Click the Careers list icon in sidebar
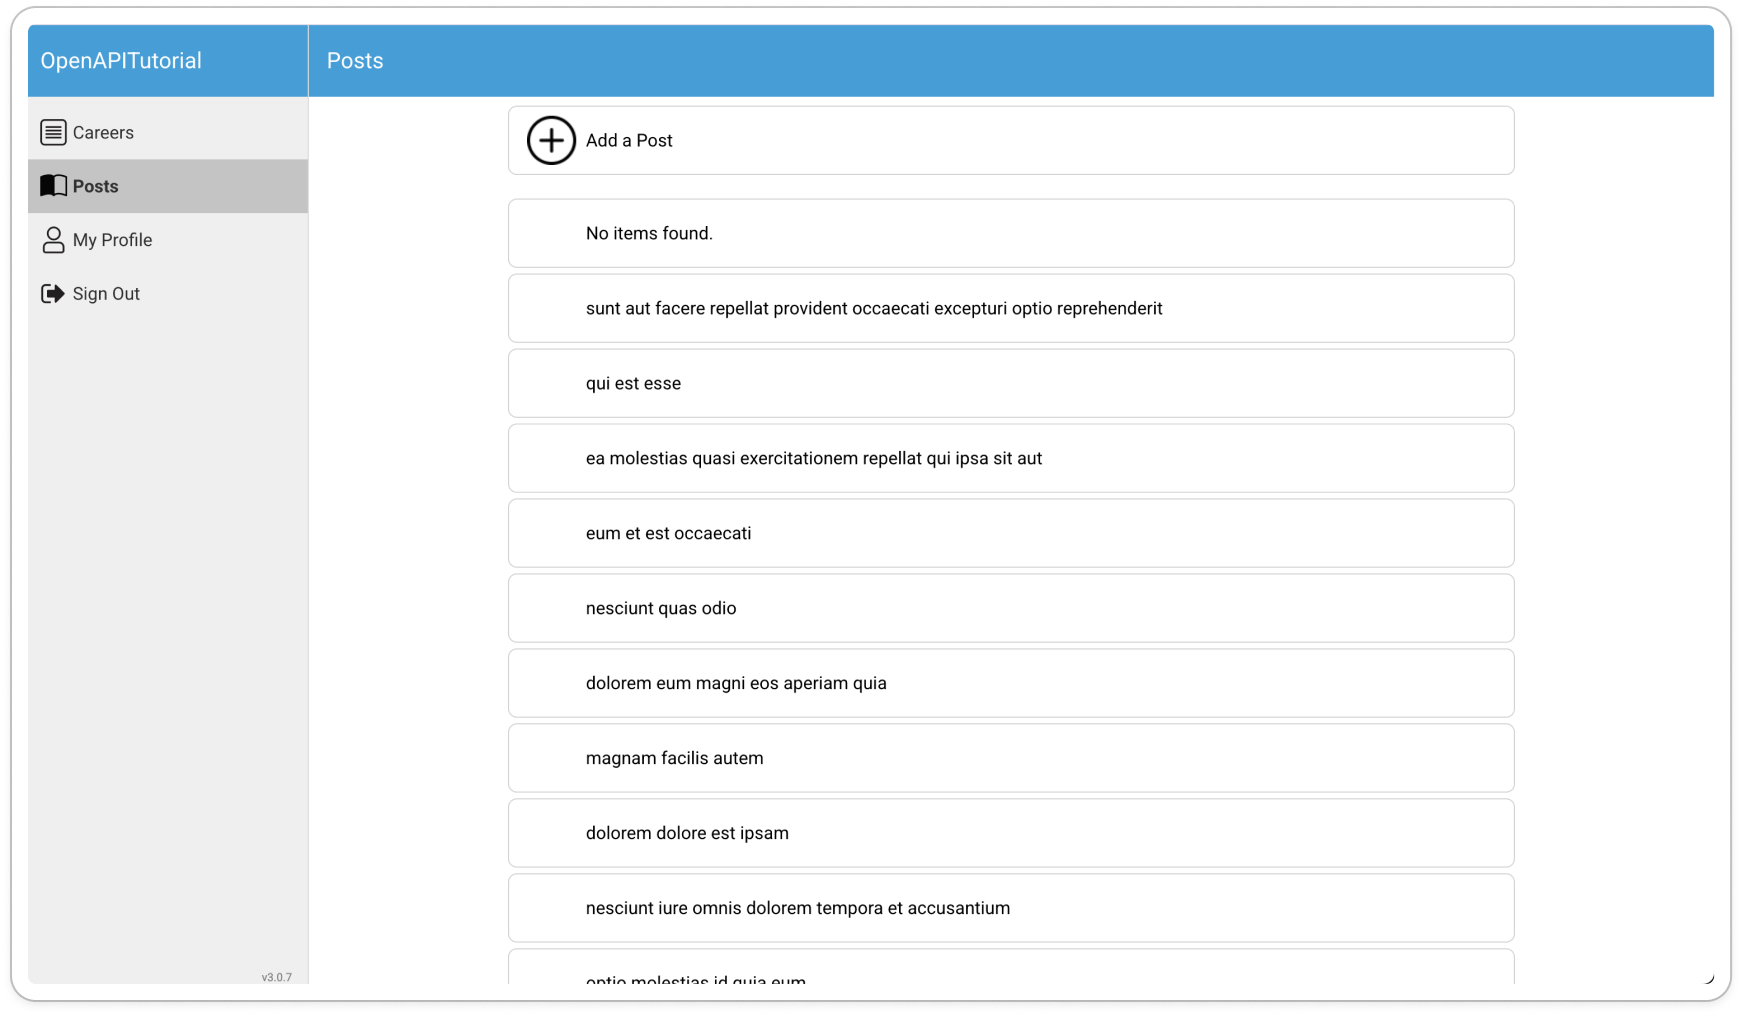Screen dimensions: 1743x1016 click(x=53, y=132)
